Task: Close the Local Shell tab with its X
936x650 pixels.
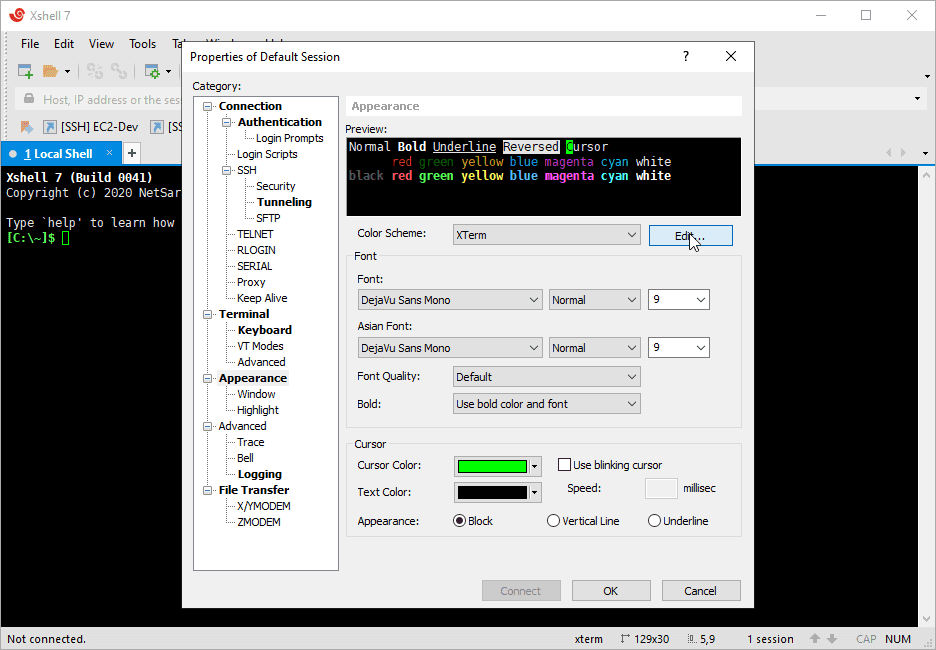Action: 109,153
